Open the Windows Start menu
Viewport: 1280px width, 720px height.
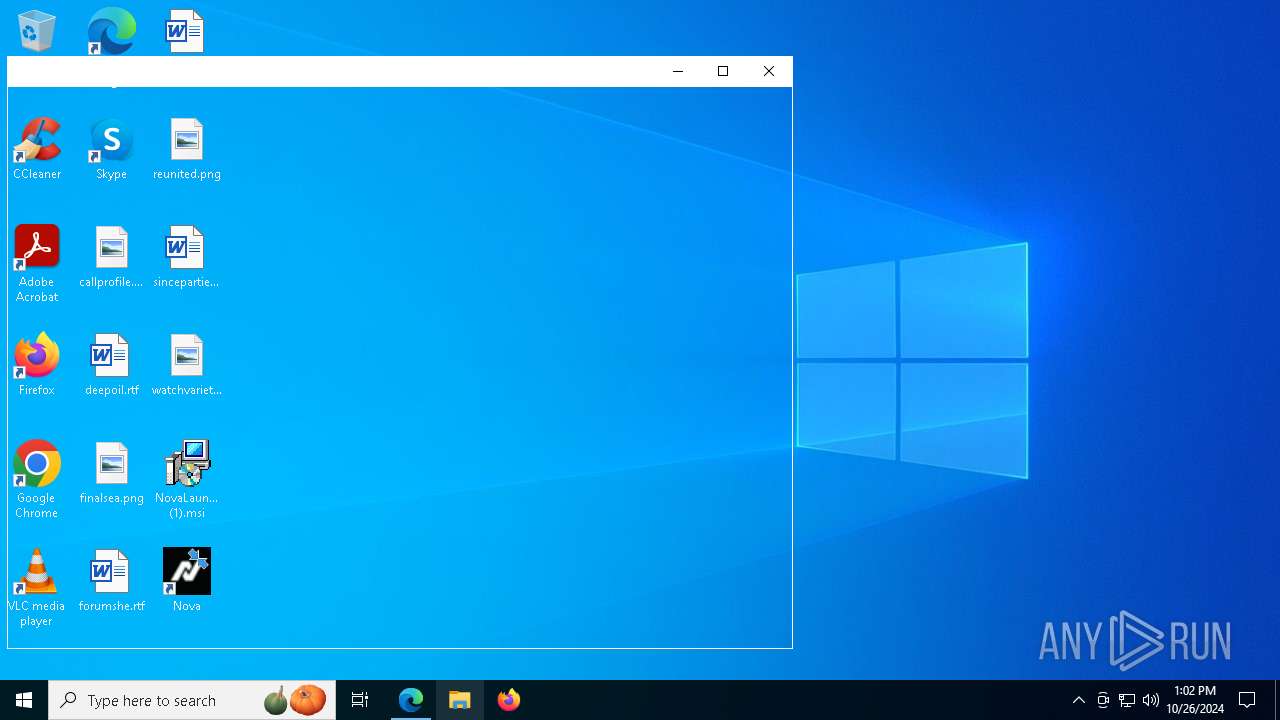point(24,700)
